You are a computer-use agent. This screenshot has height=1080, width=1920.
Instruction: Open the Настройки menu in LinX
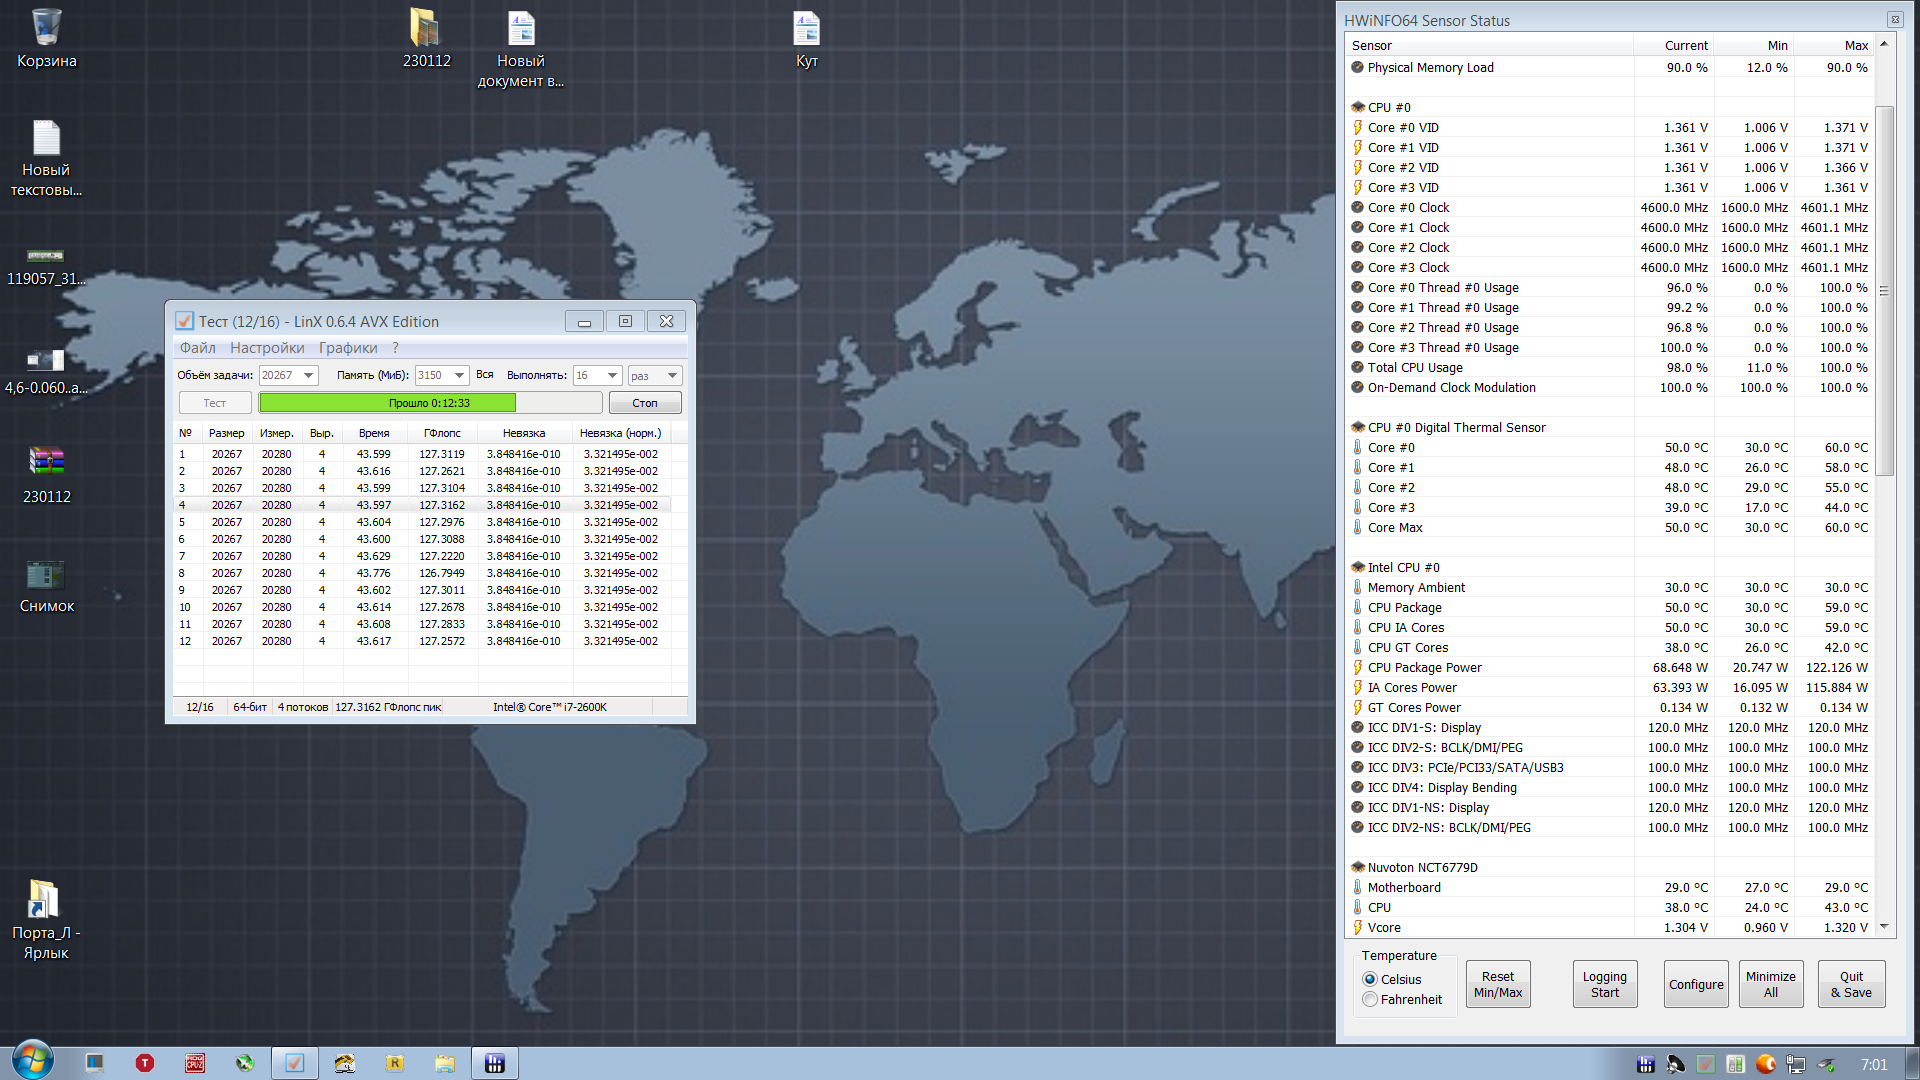coord(267,347)
